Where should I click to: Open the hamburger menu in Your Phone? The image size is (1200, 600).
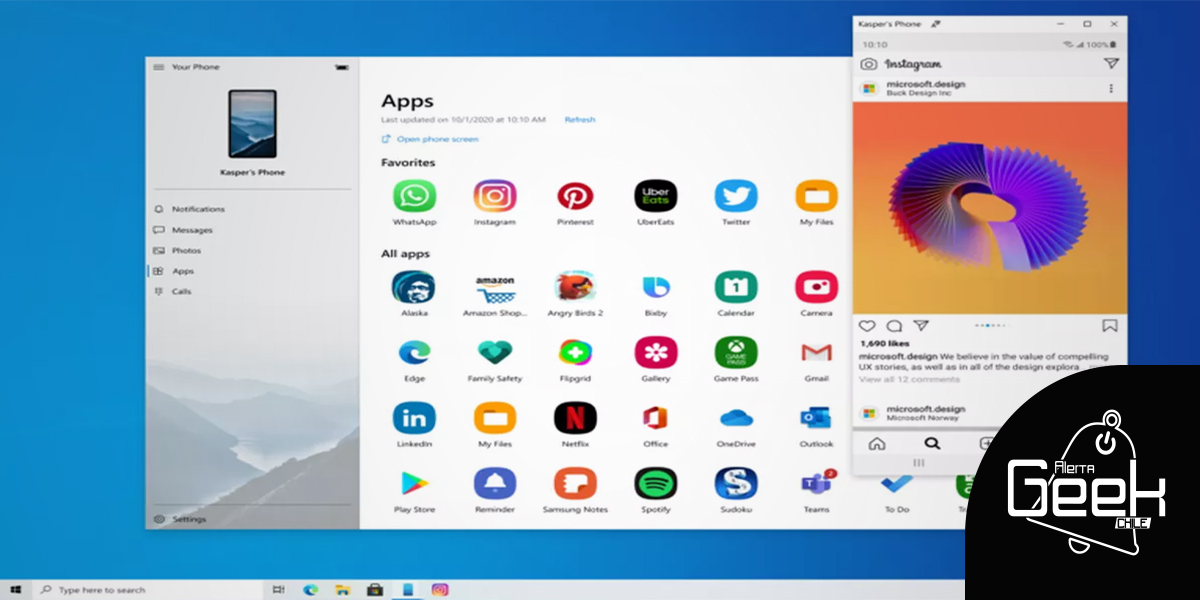click(x=158, y=67)
